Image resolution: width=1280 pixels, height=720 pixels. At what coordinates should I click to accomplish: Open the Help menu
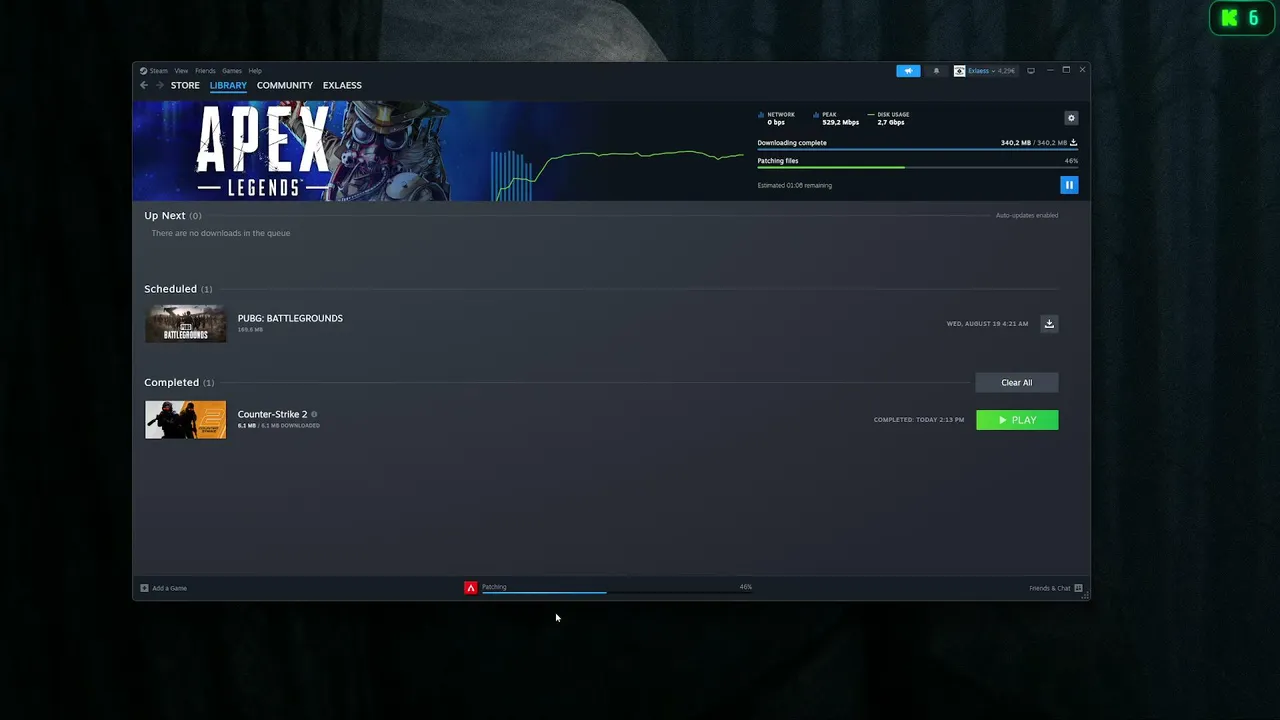pos(255,71)
